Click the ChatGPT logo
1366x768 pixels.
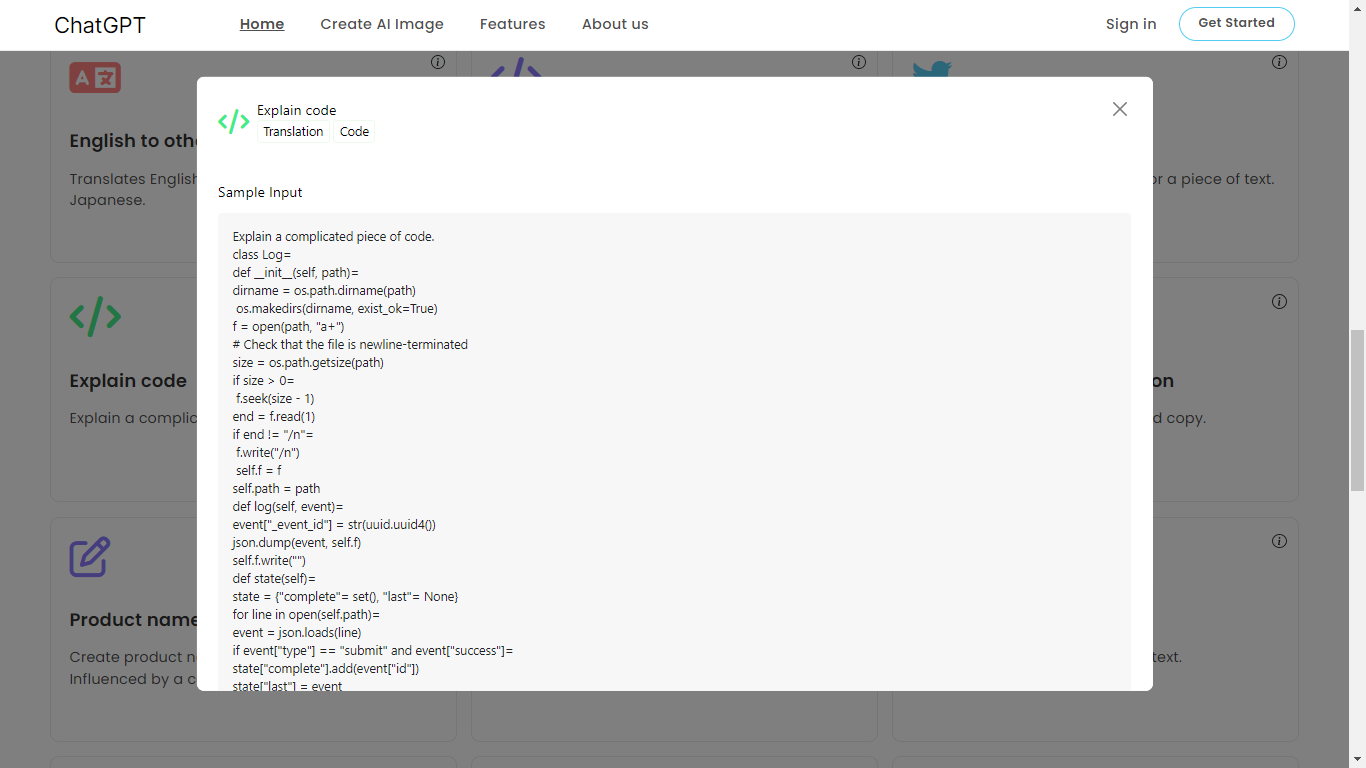pyautogui.click(x=99, y=24)
